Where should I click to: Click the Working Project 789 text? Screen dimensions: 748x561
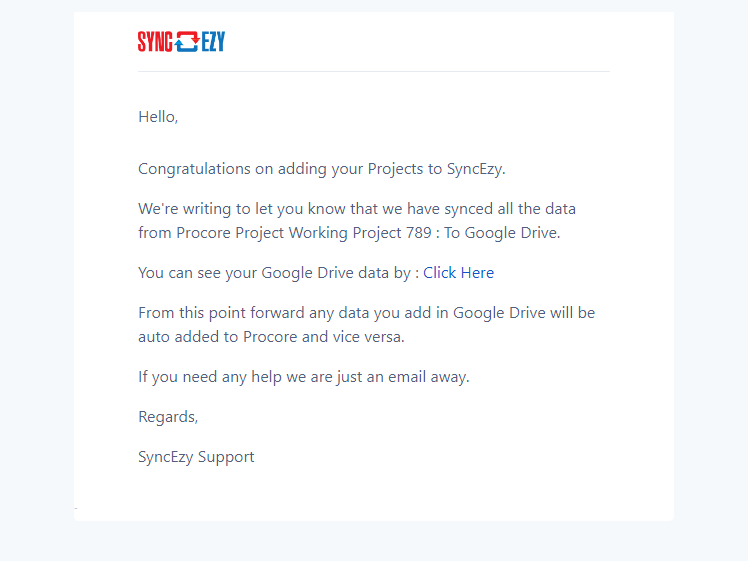point(360,233)
